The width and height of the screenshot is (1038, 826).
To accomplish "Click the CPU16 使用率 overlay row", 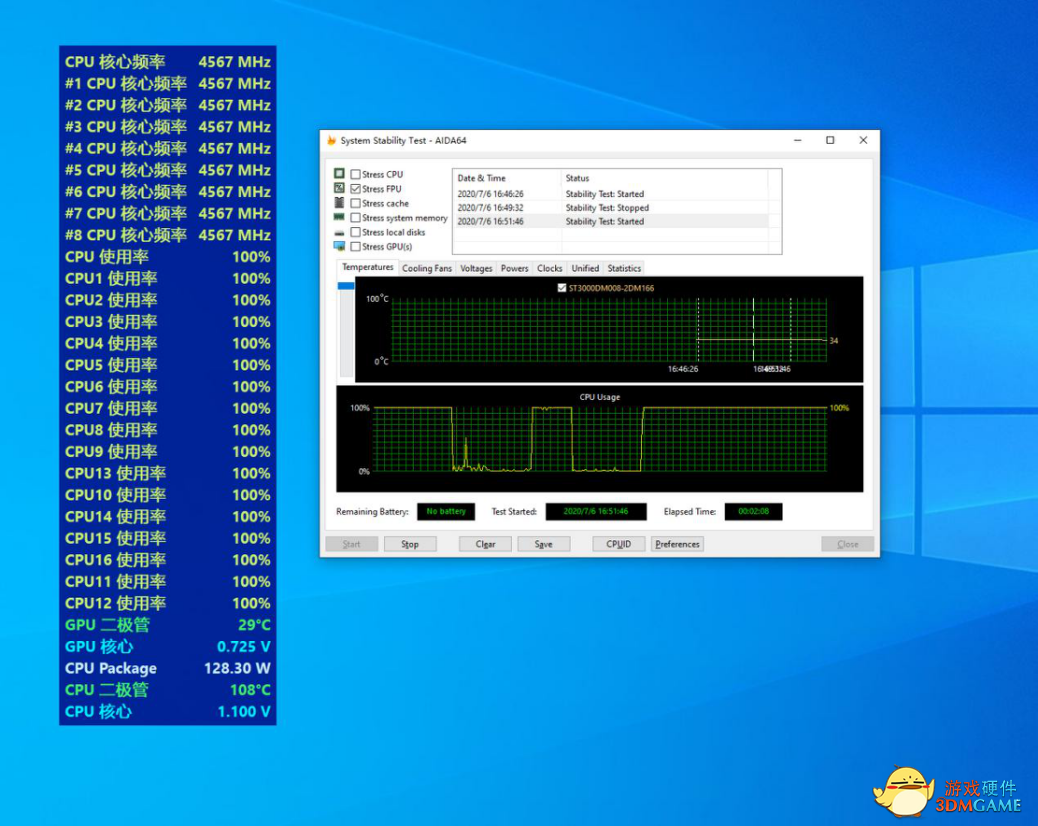I will pyautogui.click(x=167, y=560).
